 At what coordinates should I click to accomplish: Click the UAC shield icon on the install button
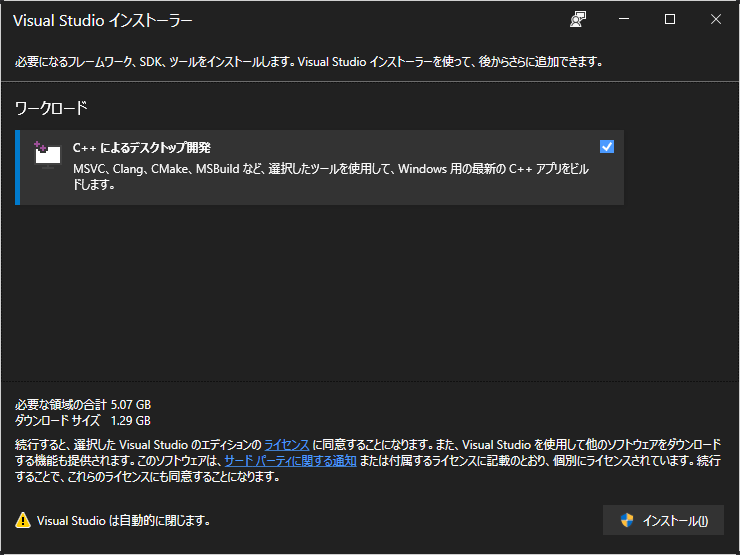click(x=627, y=520)
